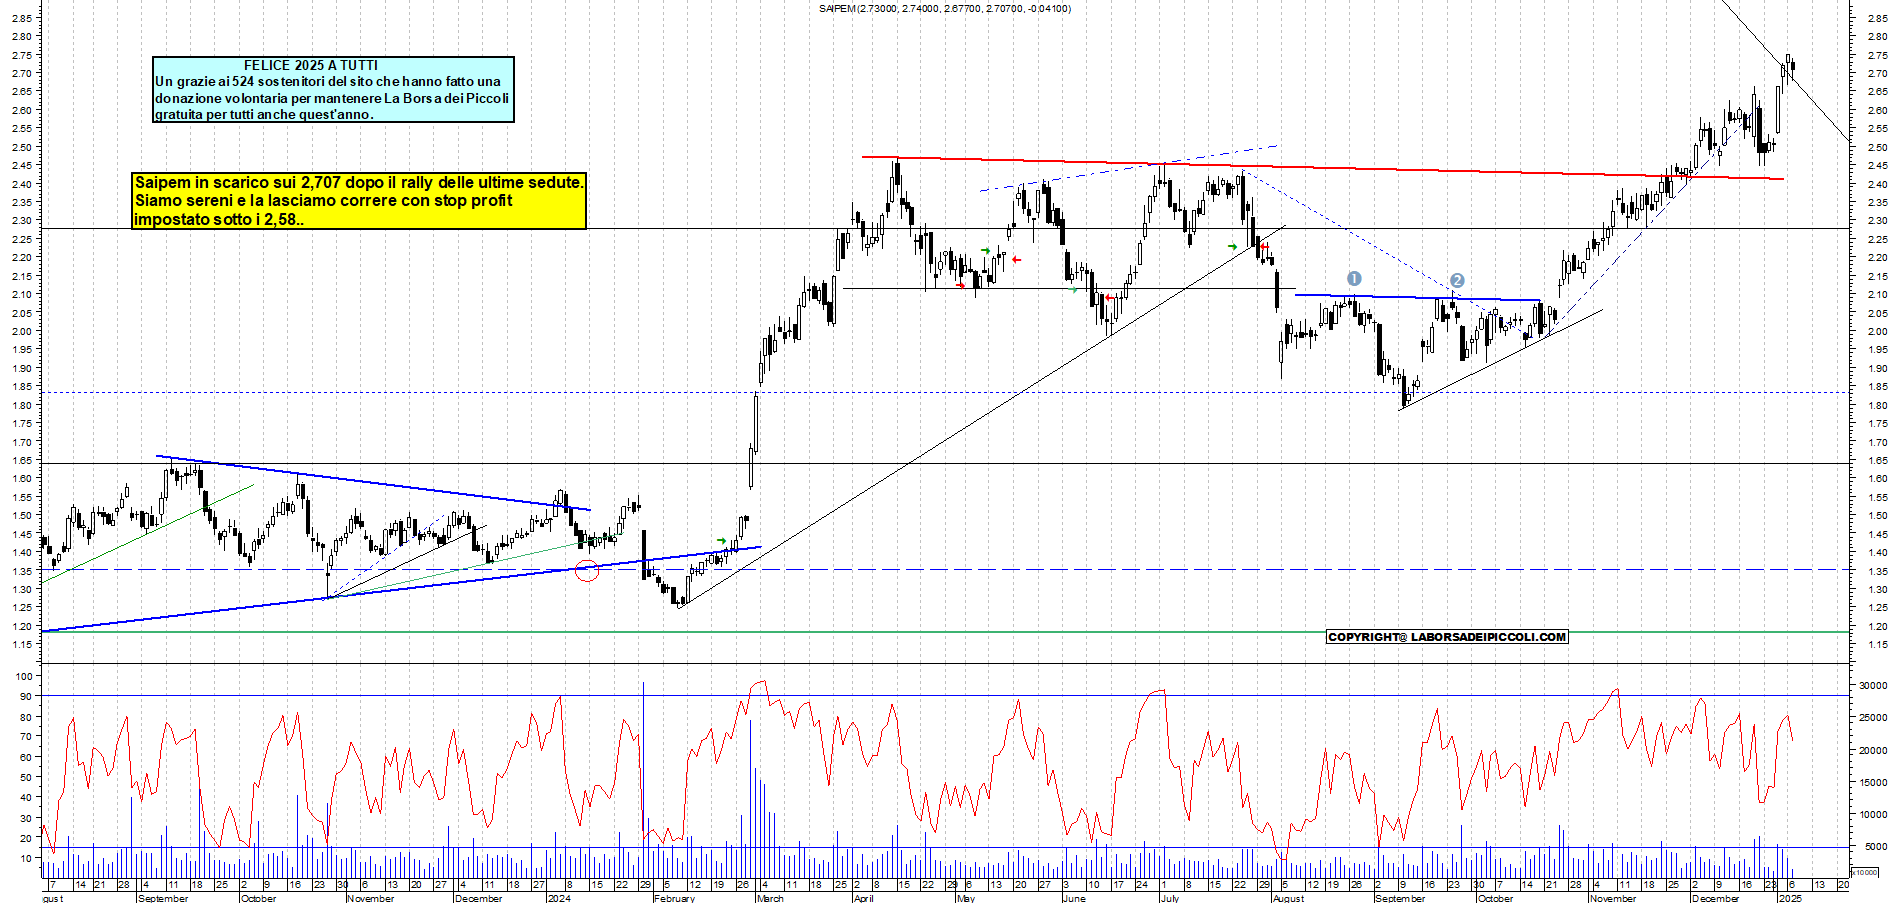The height and width of the screenshot is (903, 1890).
Task: Click the August month label on time axis
Action: (x=1288, y=898)
